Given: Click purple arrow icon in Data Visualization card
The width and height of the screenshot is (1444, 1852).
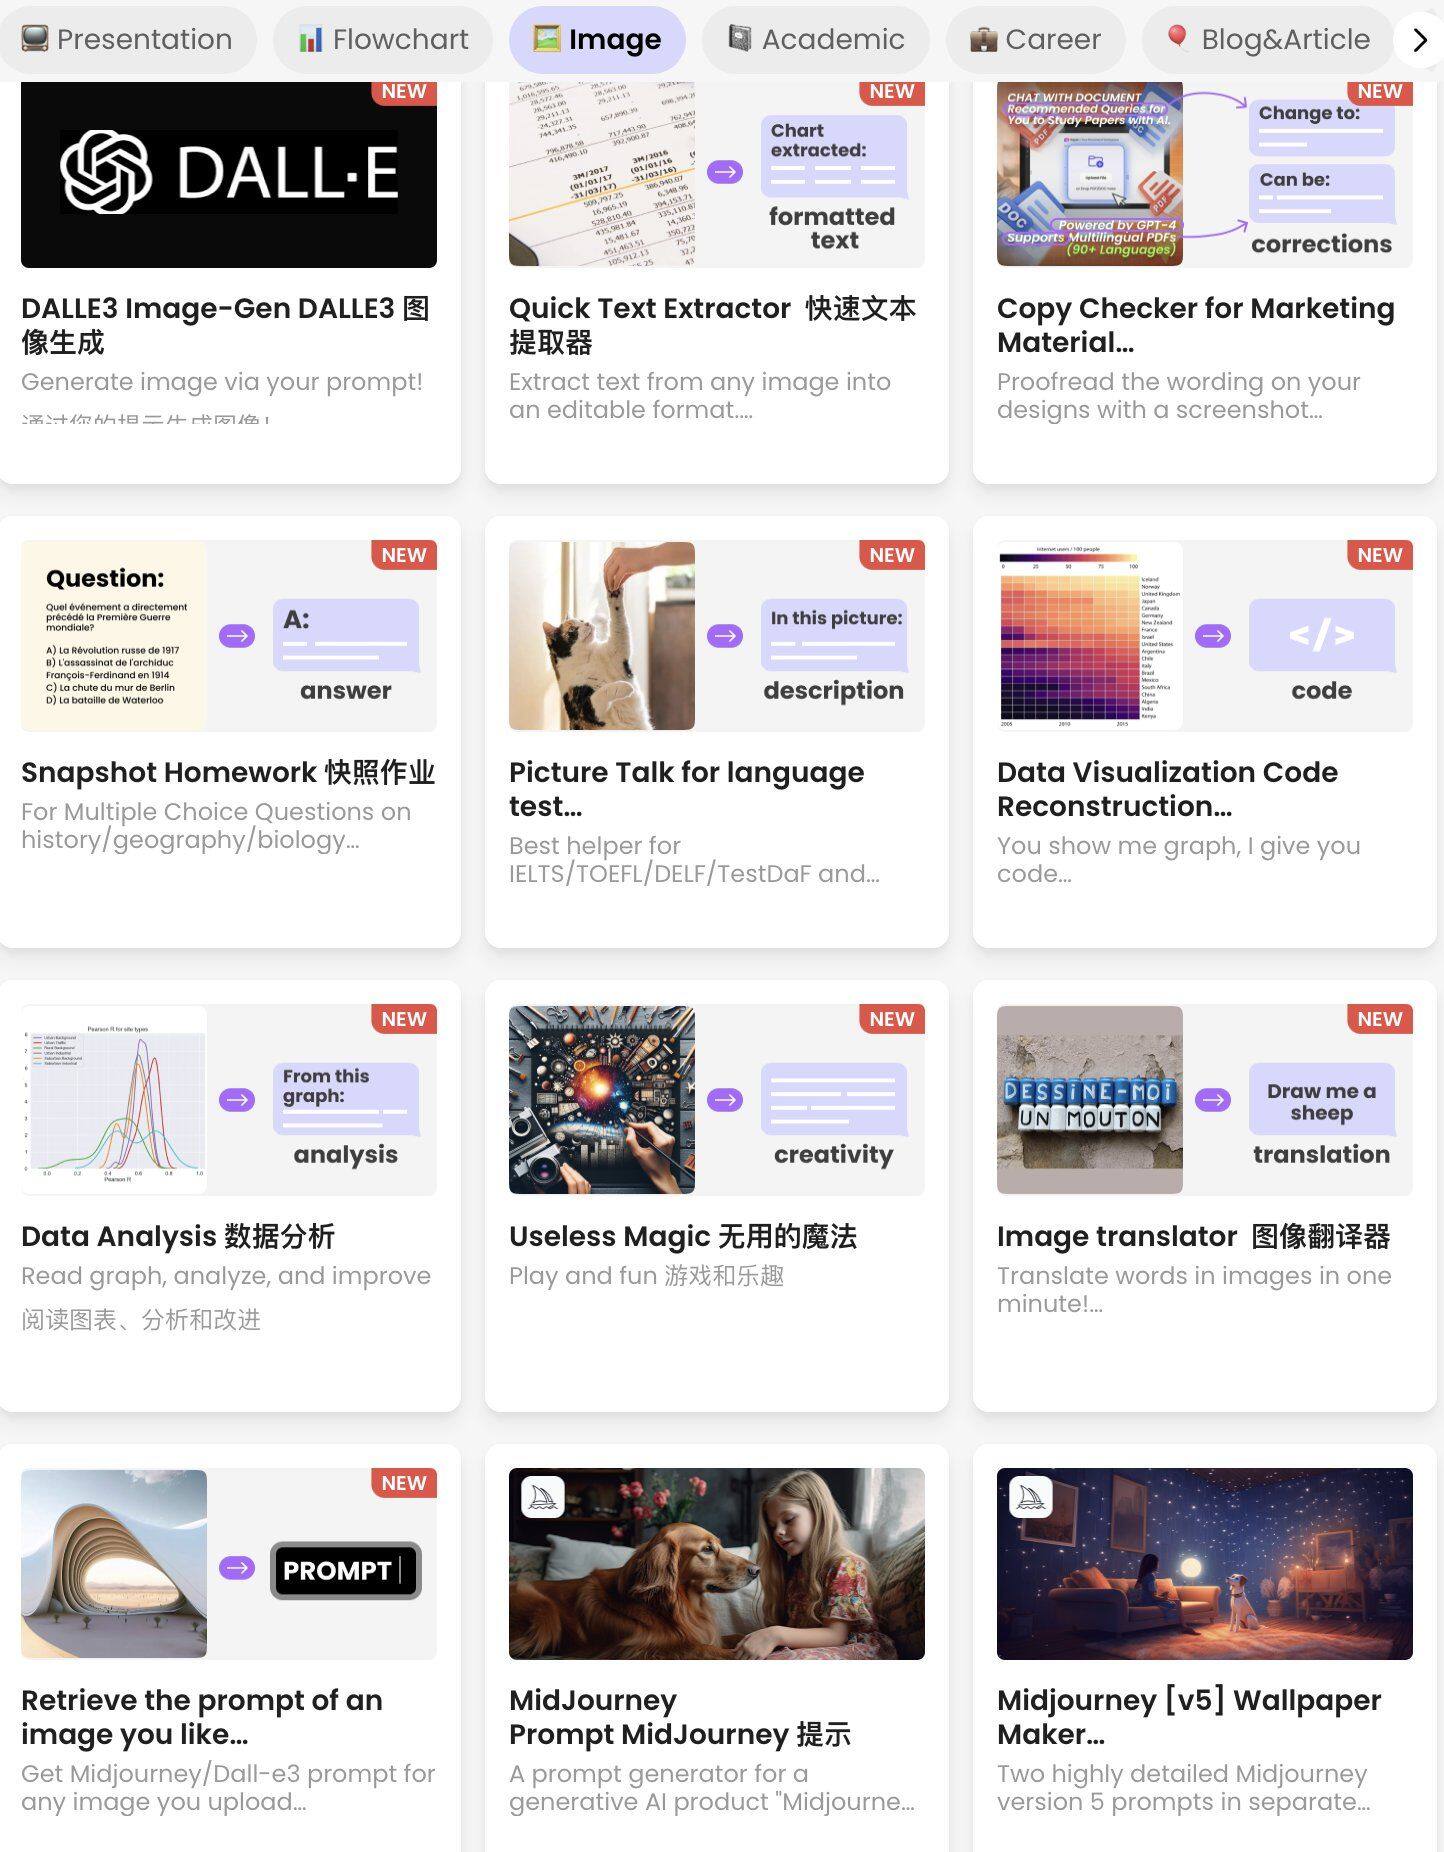Looking at the screenshot, I should click(x=1213, y=636).
